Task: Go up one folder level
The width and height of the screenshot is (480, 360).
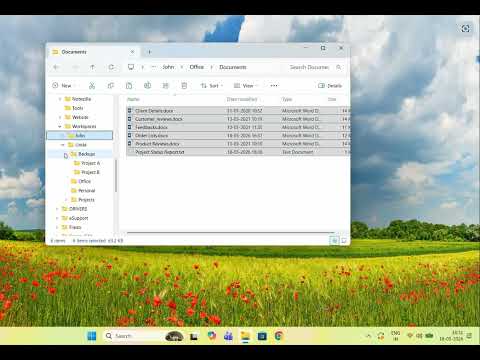Action: (92, 67)
